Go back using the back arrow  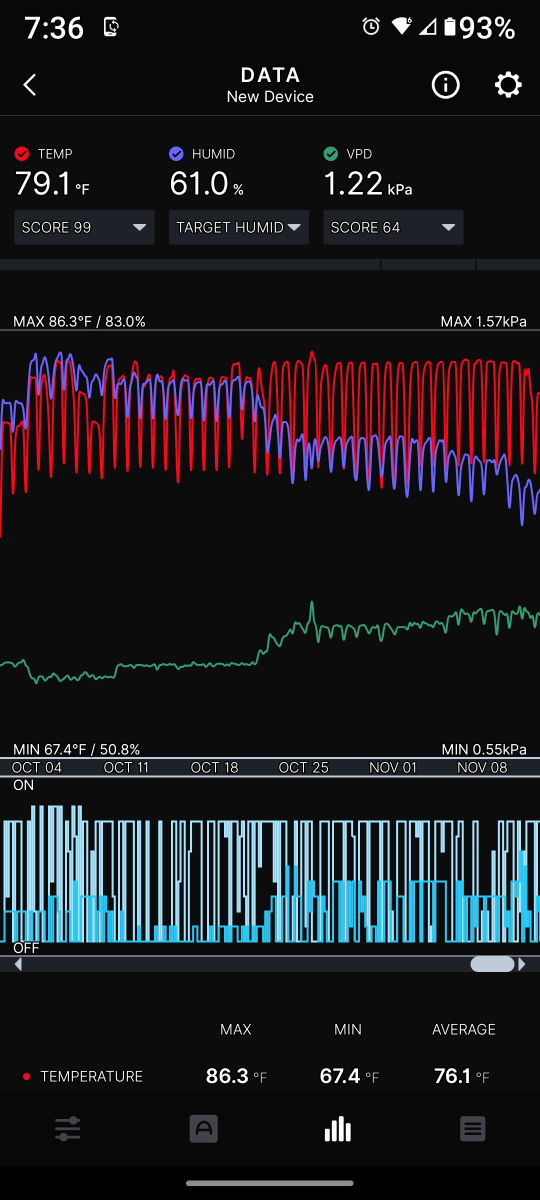30,85
